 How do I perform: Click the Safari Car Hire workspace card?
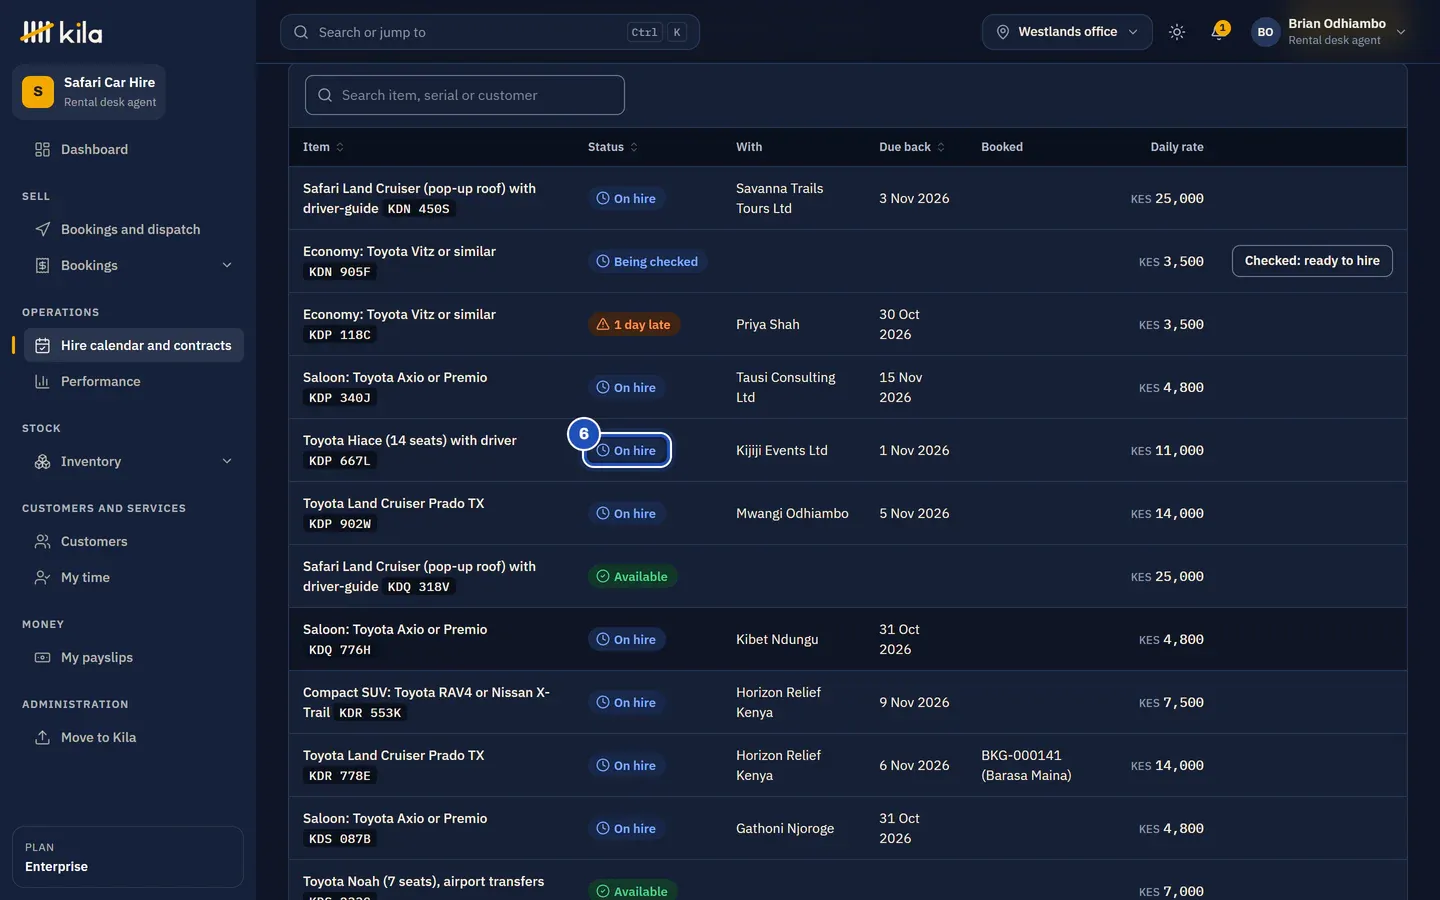click(x=89, y=92)
